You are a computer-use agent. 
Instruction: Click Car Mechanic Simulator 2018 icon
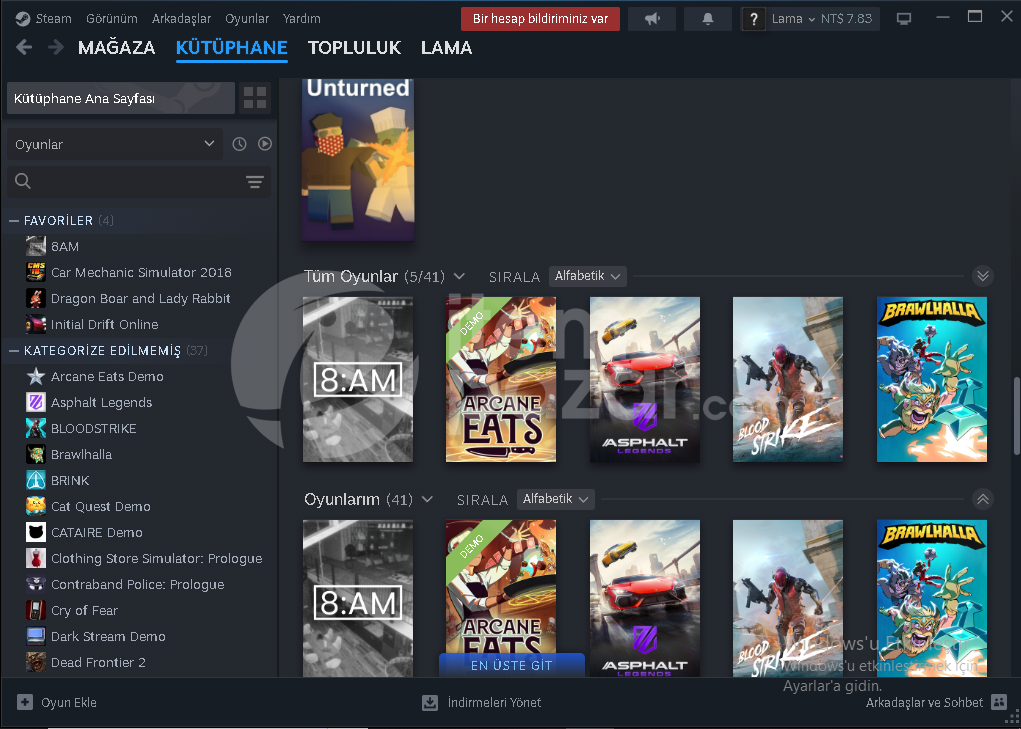[x=36, y=272]
